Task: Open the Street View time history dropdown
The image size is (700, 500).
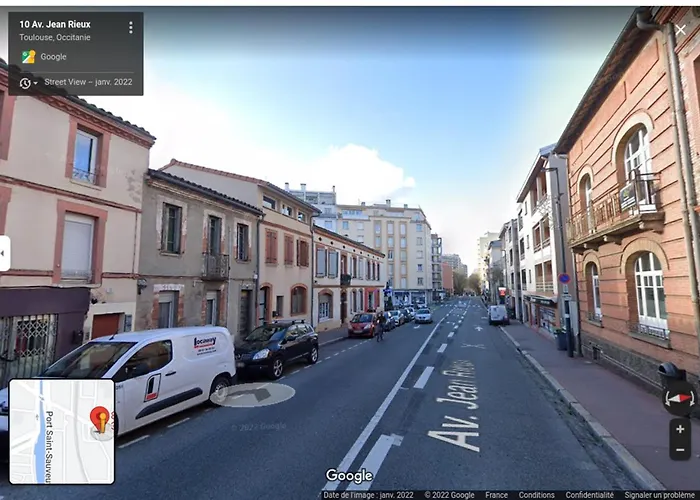Action: tap(29, 83)
